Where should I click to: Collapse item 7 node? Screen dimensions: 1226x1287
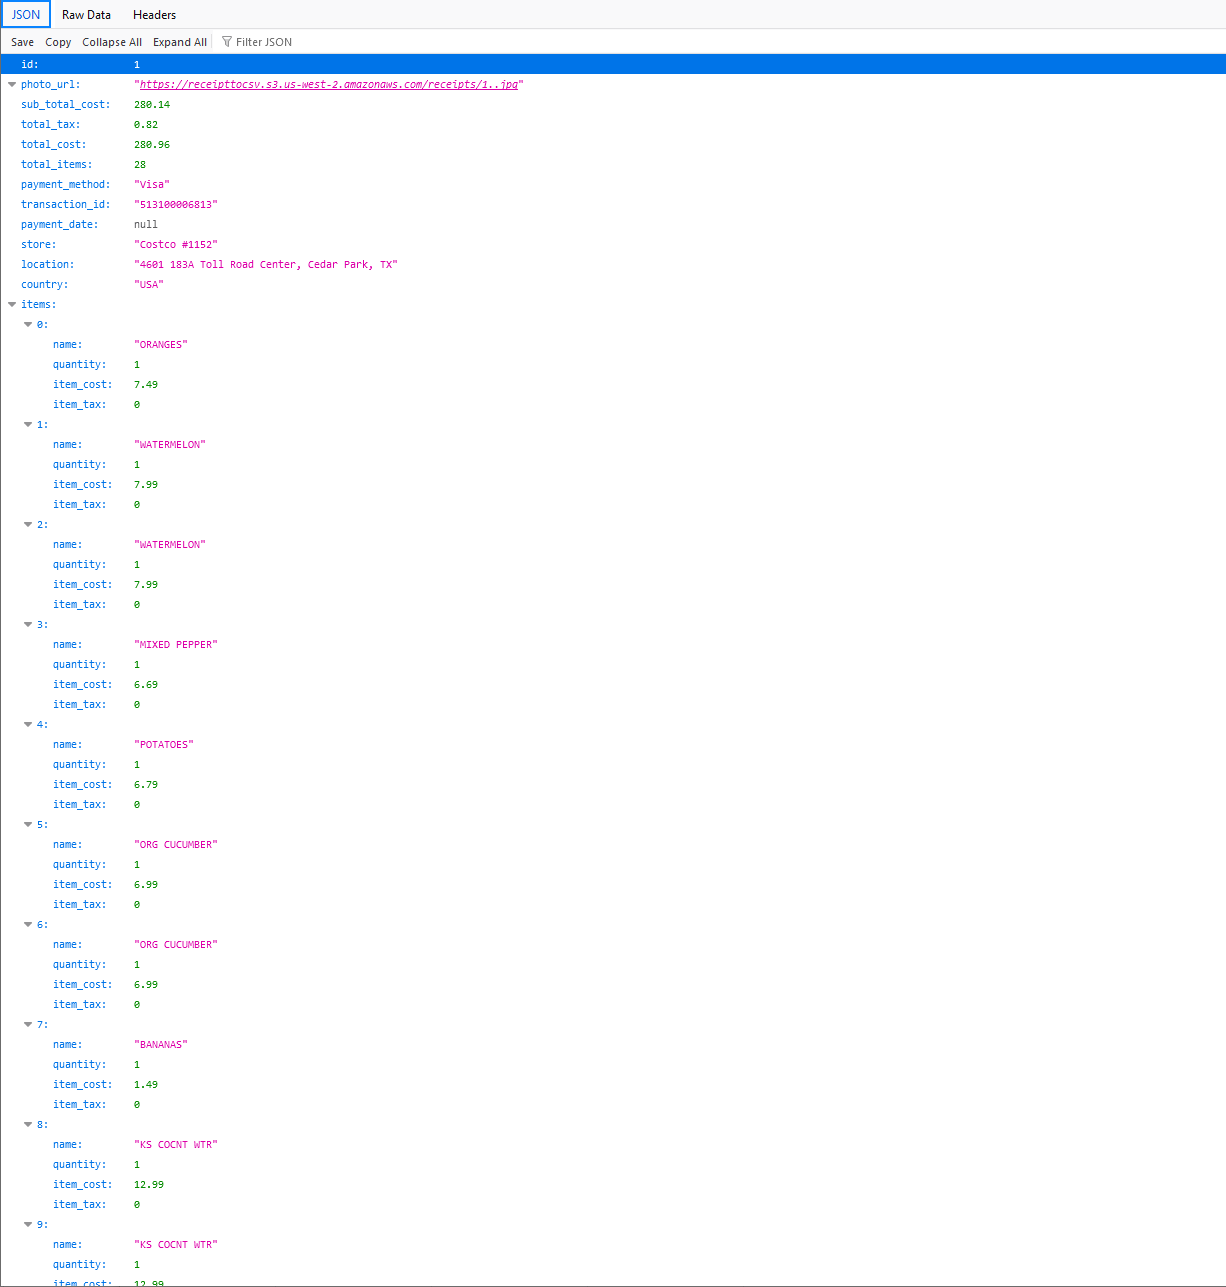[28, 1025]
